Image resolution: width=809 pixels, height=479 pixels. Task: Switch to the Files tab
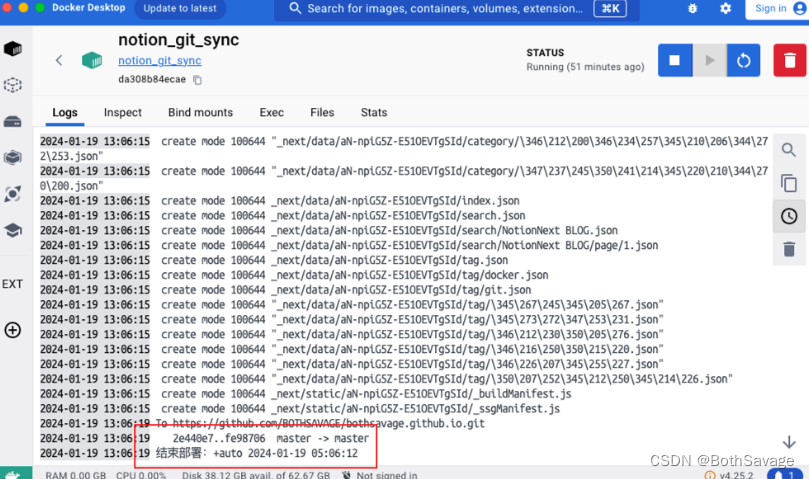(322, 113)
